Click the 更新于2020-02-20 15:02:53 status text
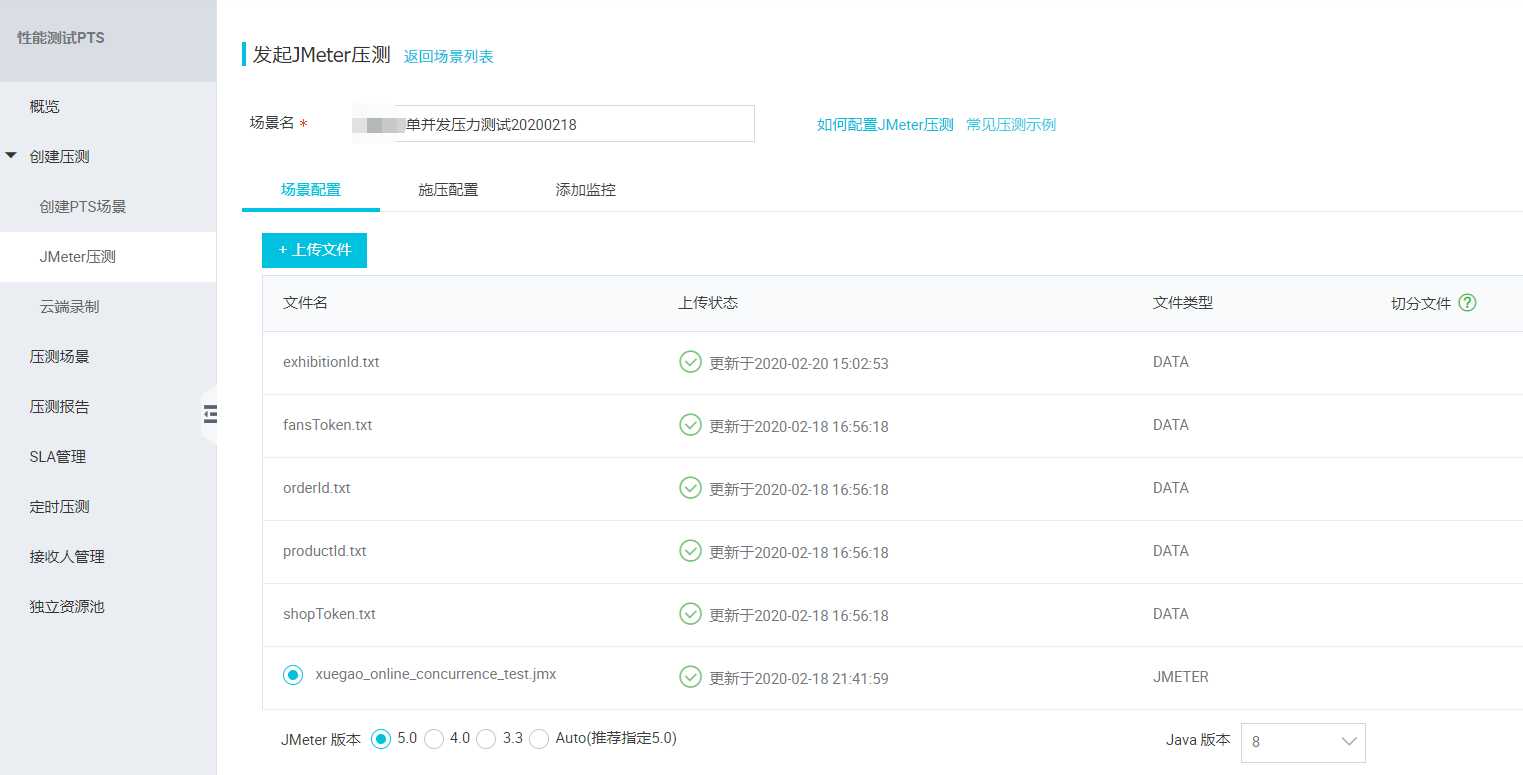1523x775 pixels. click(x=799, y=364)
